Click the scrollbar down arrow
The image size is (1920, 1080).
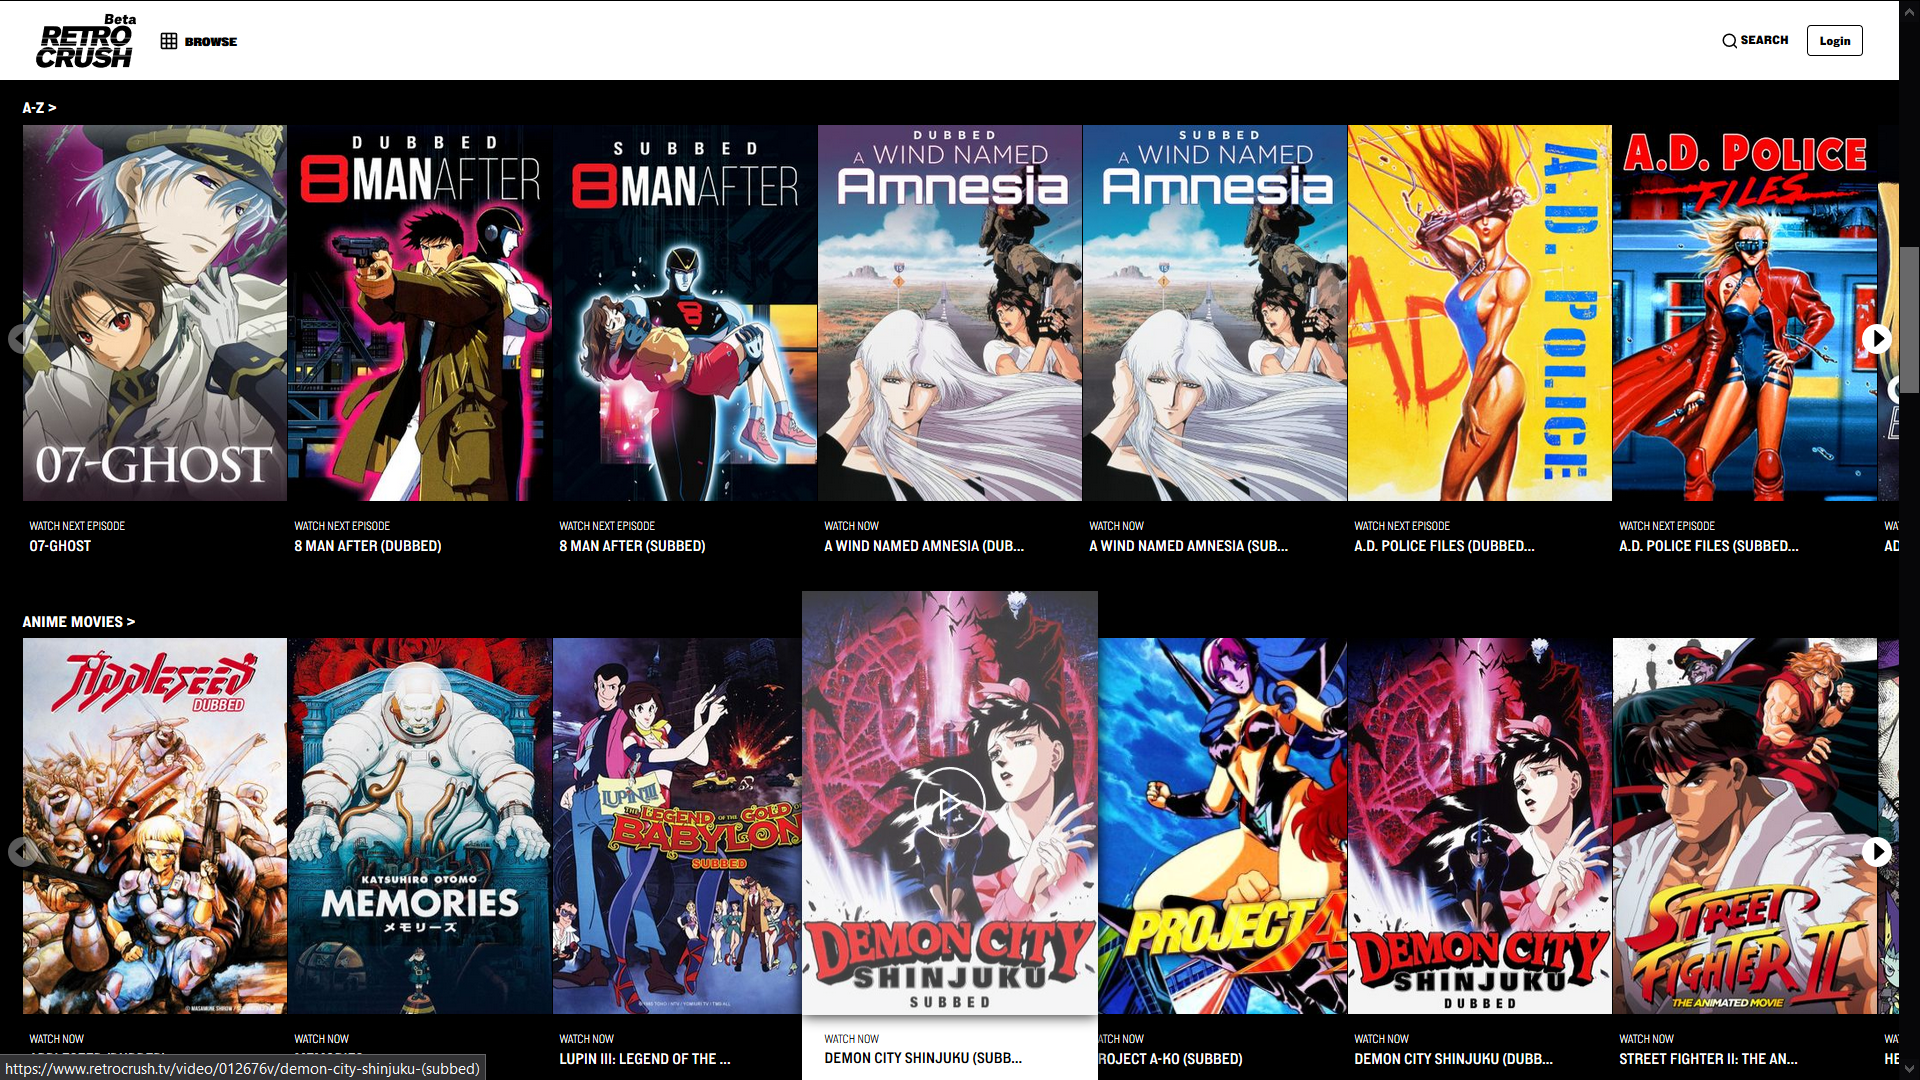1909,1069
